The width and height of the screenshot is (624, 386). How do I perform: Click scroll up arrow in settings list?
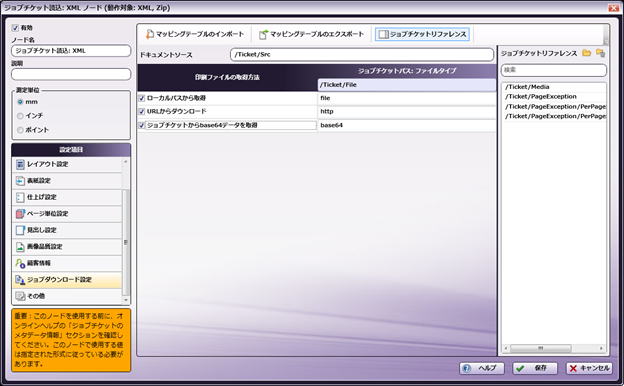click(126, 162)
